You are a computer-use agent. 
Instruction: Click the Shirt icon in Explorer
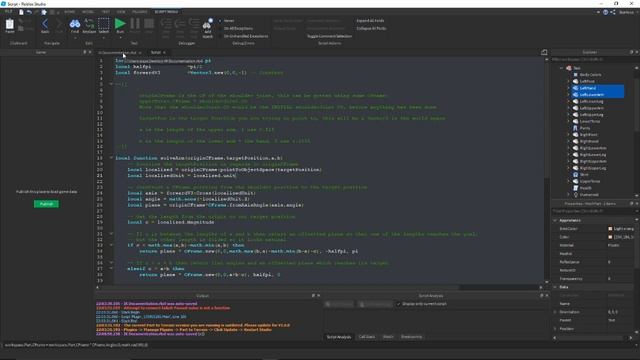(x=576, y=175)
